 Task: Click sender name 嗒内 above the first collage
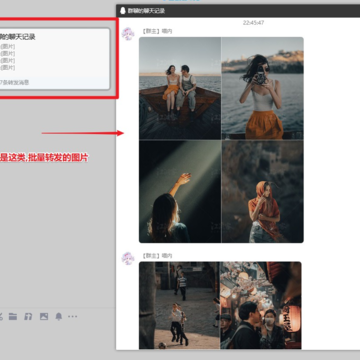[167, 31]
